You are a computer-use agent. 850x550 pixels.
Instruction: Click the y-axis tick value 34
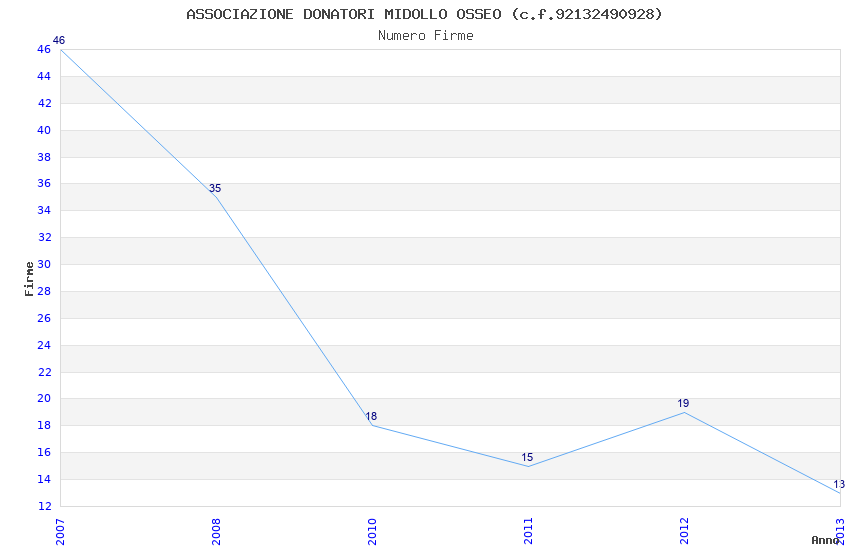pyautogui.click(x=44, y=210)
